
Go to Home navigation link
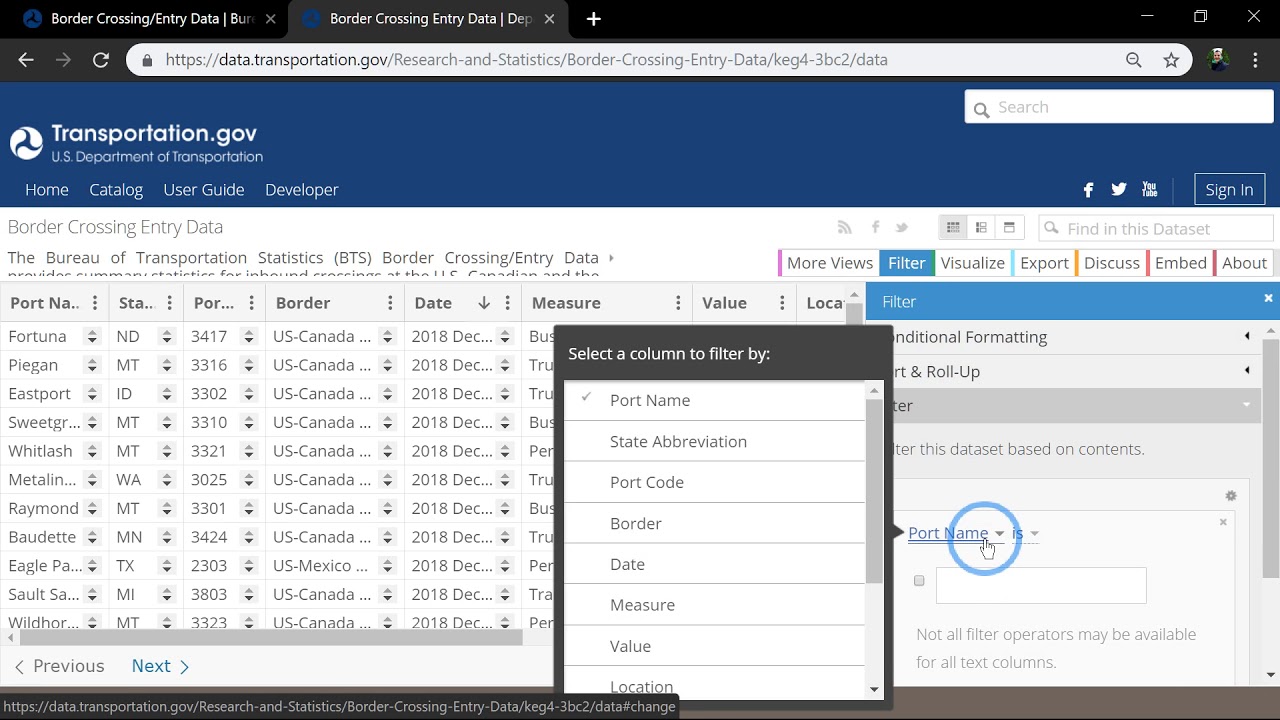(x=47, y=189)
